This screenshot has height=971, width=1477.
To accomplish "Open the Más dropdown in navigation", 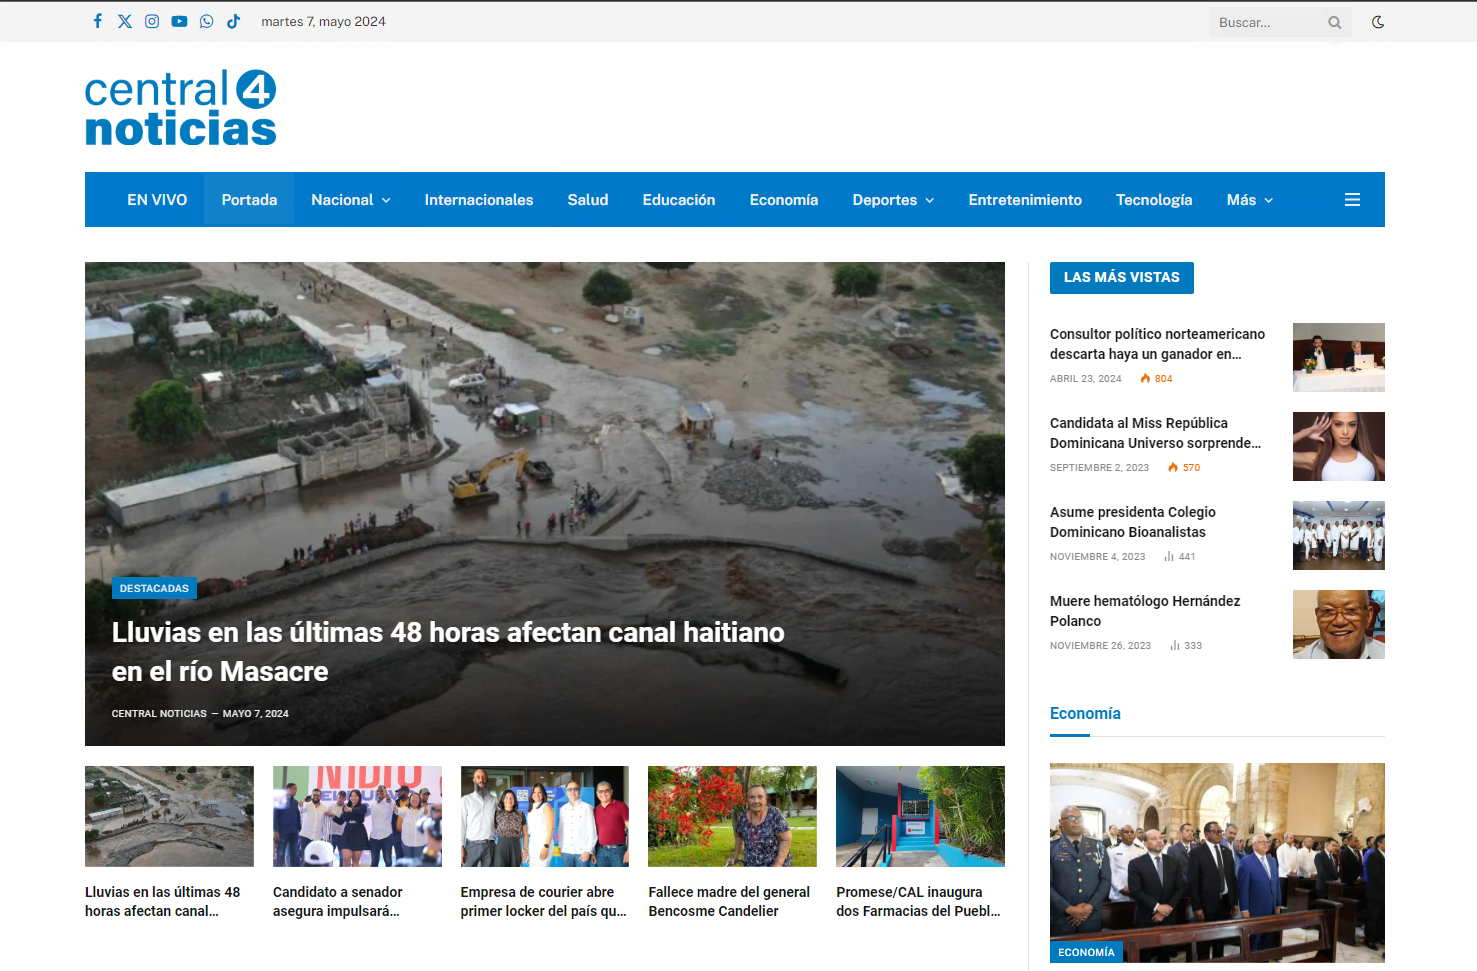I will (1248, 199).
